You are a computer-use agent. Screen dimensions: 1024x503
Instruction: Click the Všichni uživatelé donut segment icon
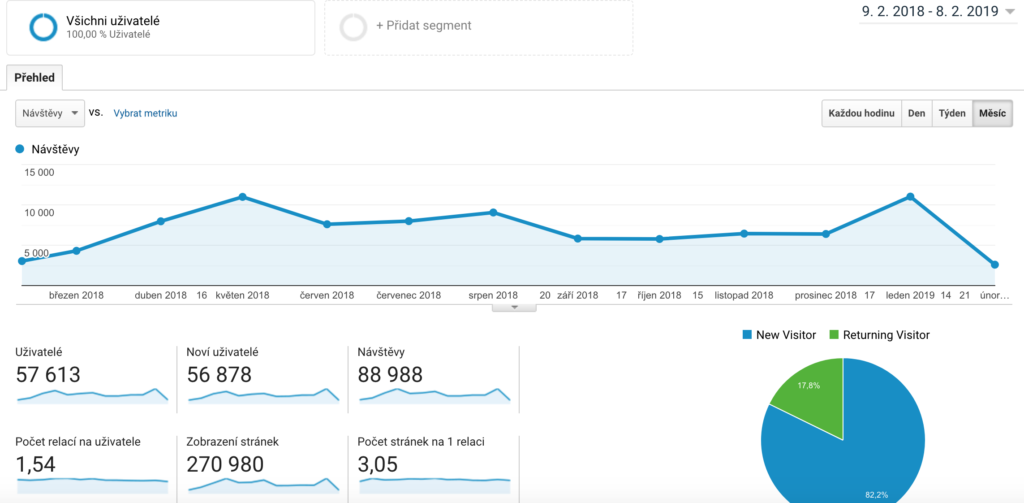pos(43,27)
